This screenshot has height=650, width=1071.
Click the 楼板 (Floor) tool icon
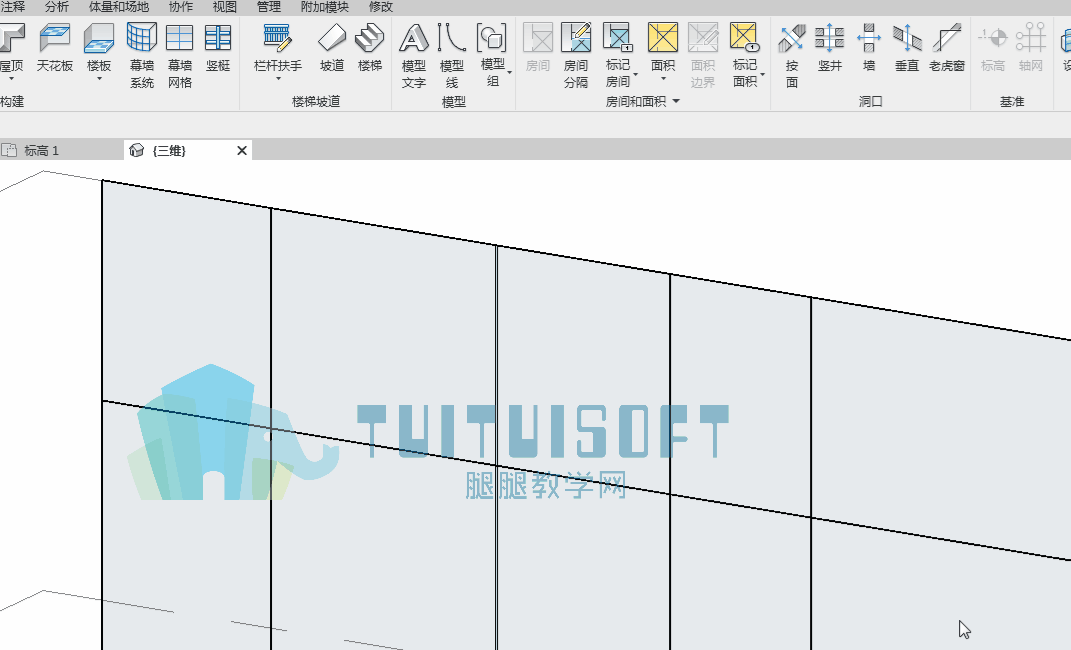click(x=99, y=38)
